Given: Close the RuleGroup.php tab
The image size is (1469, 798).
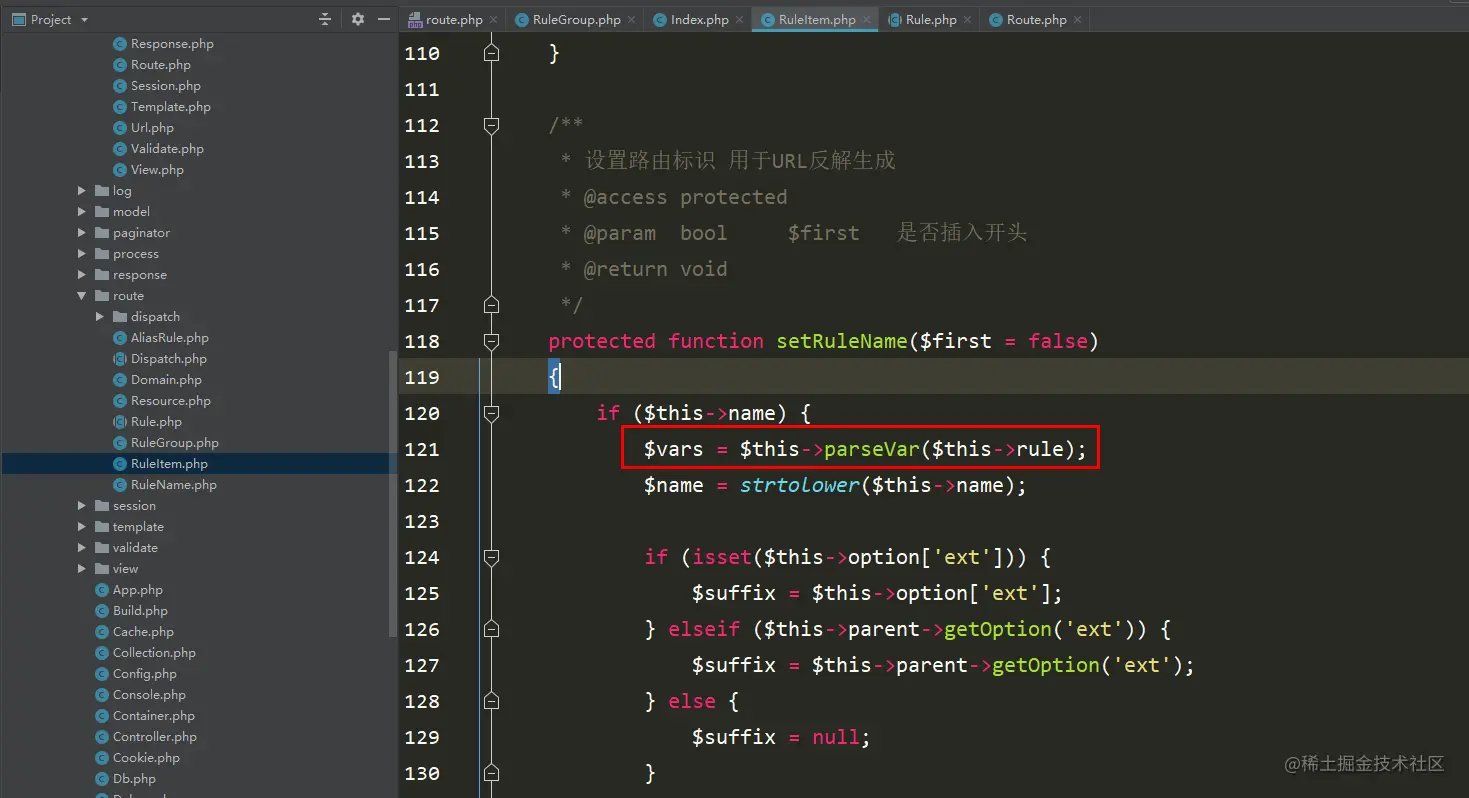Looking at the screenshot, I should click(x=632, y=19).
